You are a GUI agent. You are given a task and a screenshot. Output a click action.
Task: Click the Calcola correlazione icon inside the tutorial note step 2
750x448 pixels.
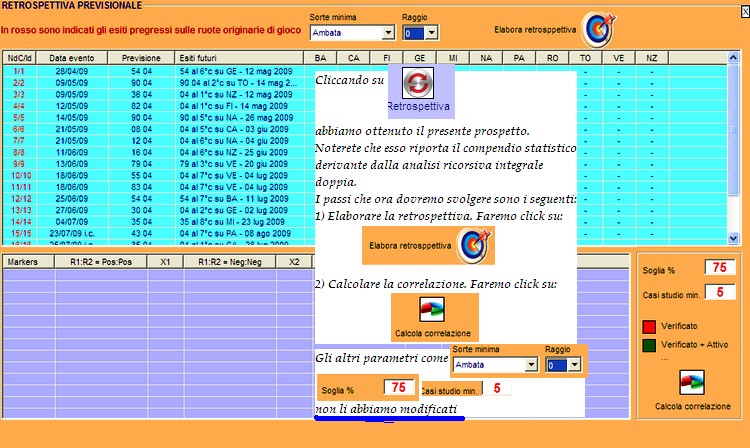[432, 309]
